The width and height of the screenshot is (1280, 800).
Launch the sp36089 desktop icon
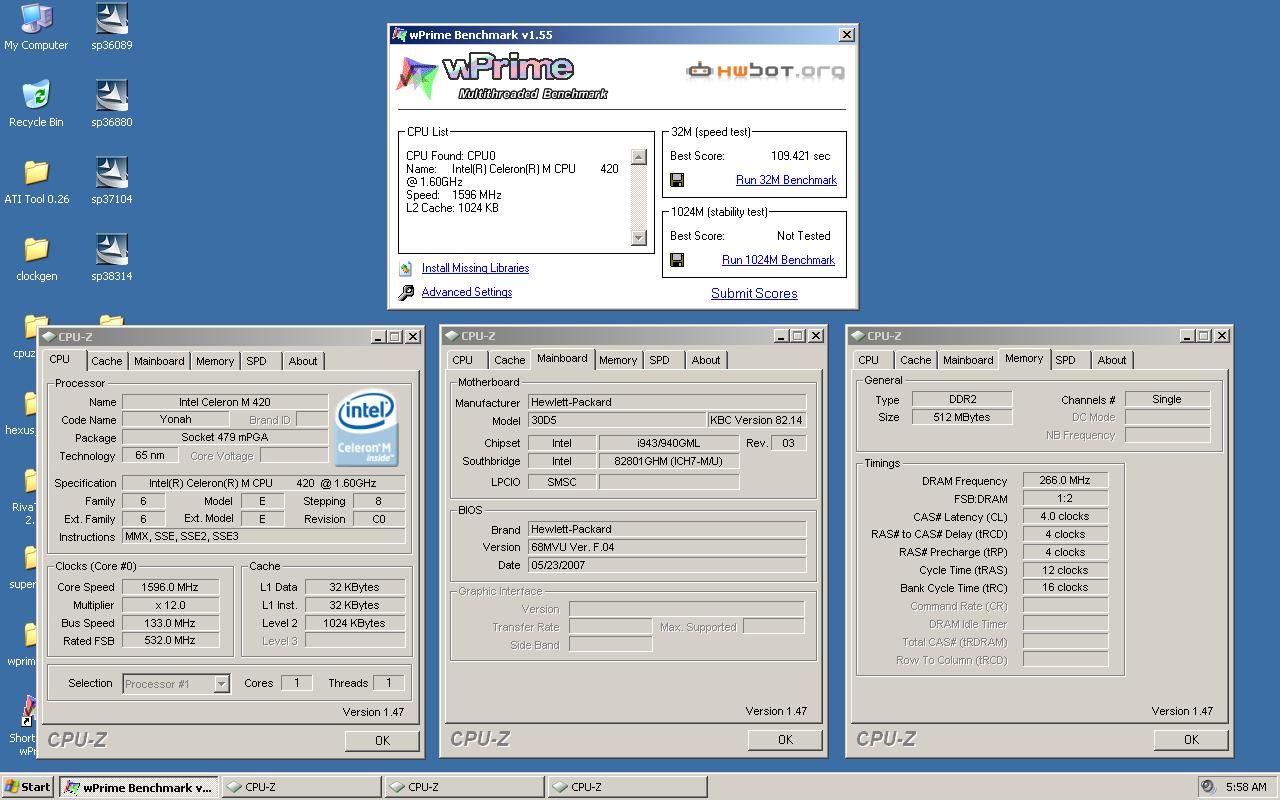[x=112, y=27]
